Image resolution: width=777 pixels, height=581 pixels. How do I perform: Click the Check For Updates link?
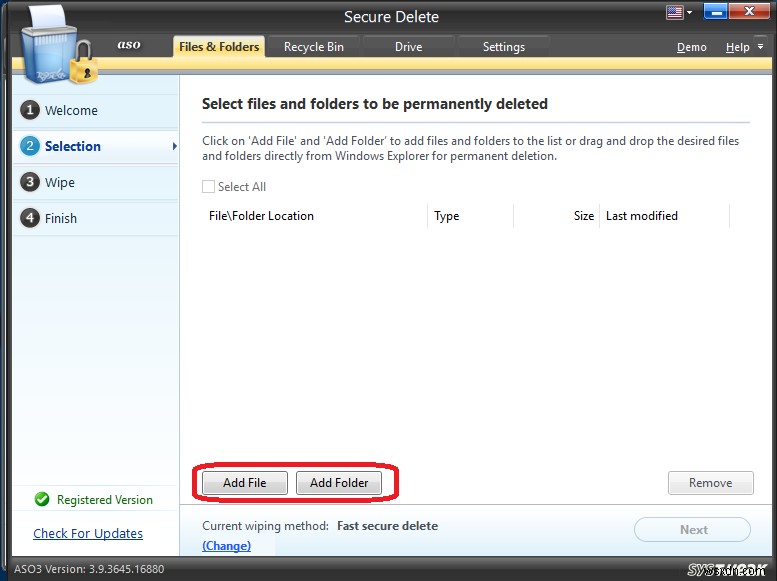click(x=88, y=534)
